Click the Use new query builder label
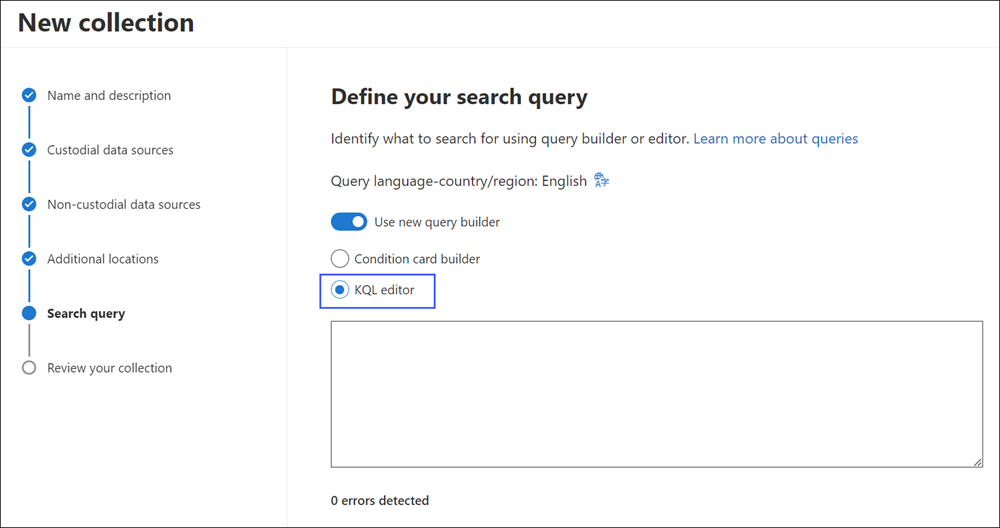The height and width of the screenshot is (528, 1000). pyautogui.click(x=437, y=222)
